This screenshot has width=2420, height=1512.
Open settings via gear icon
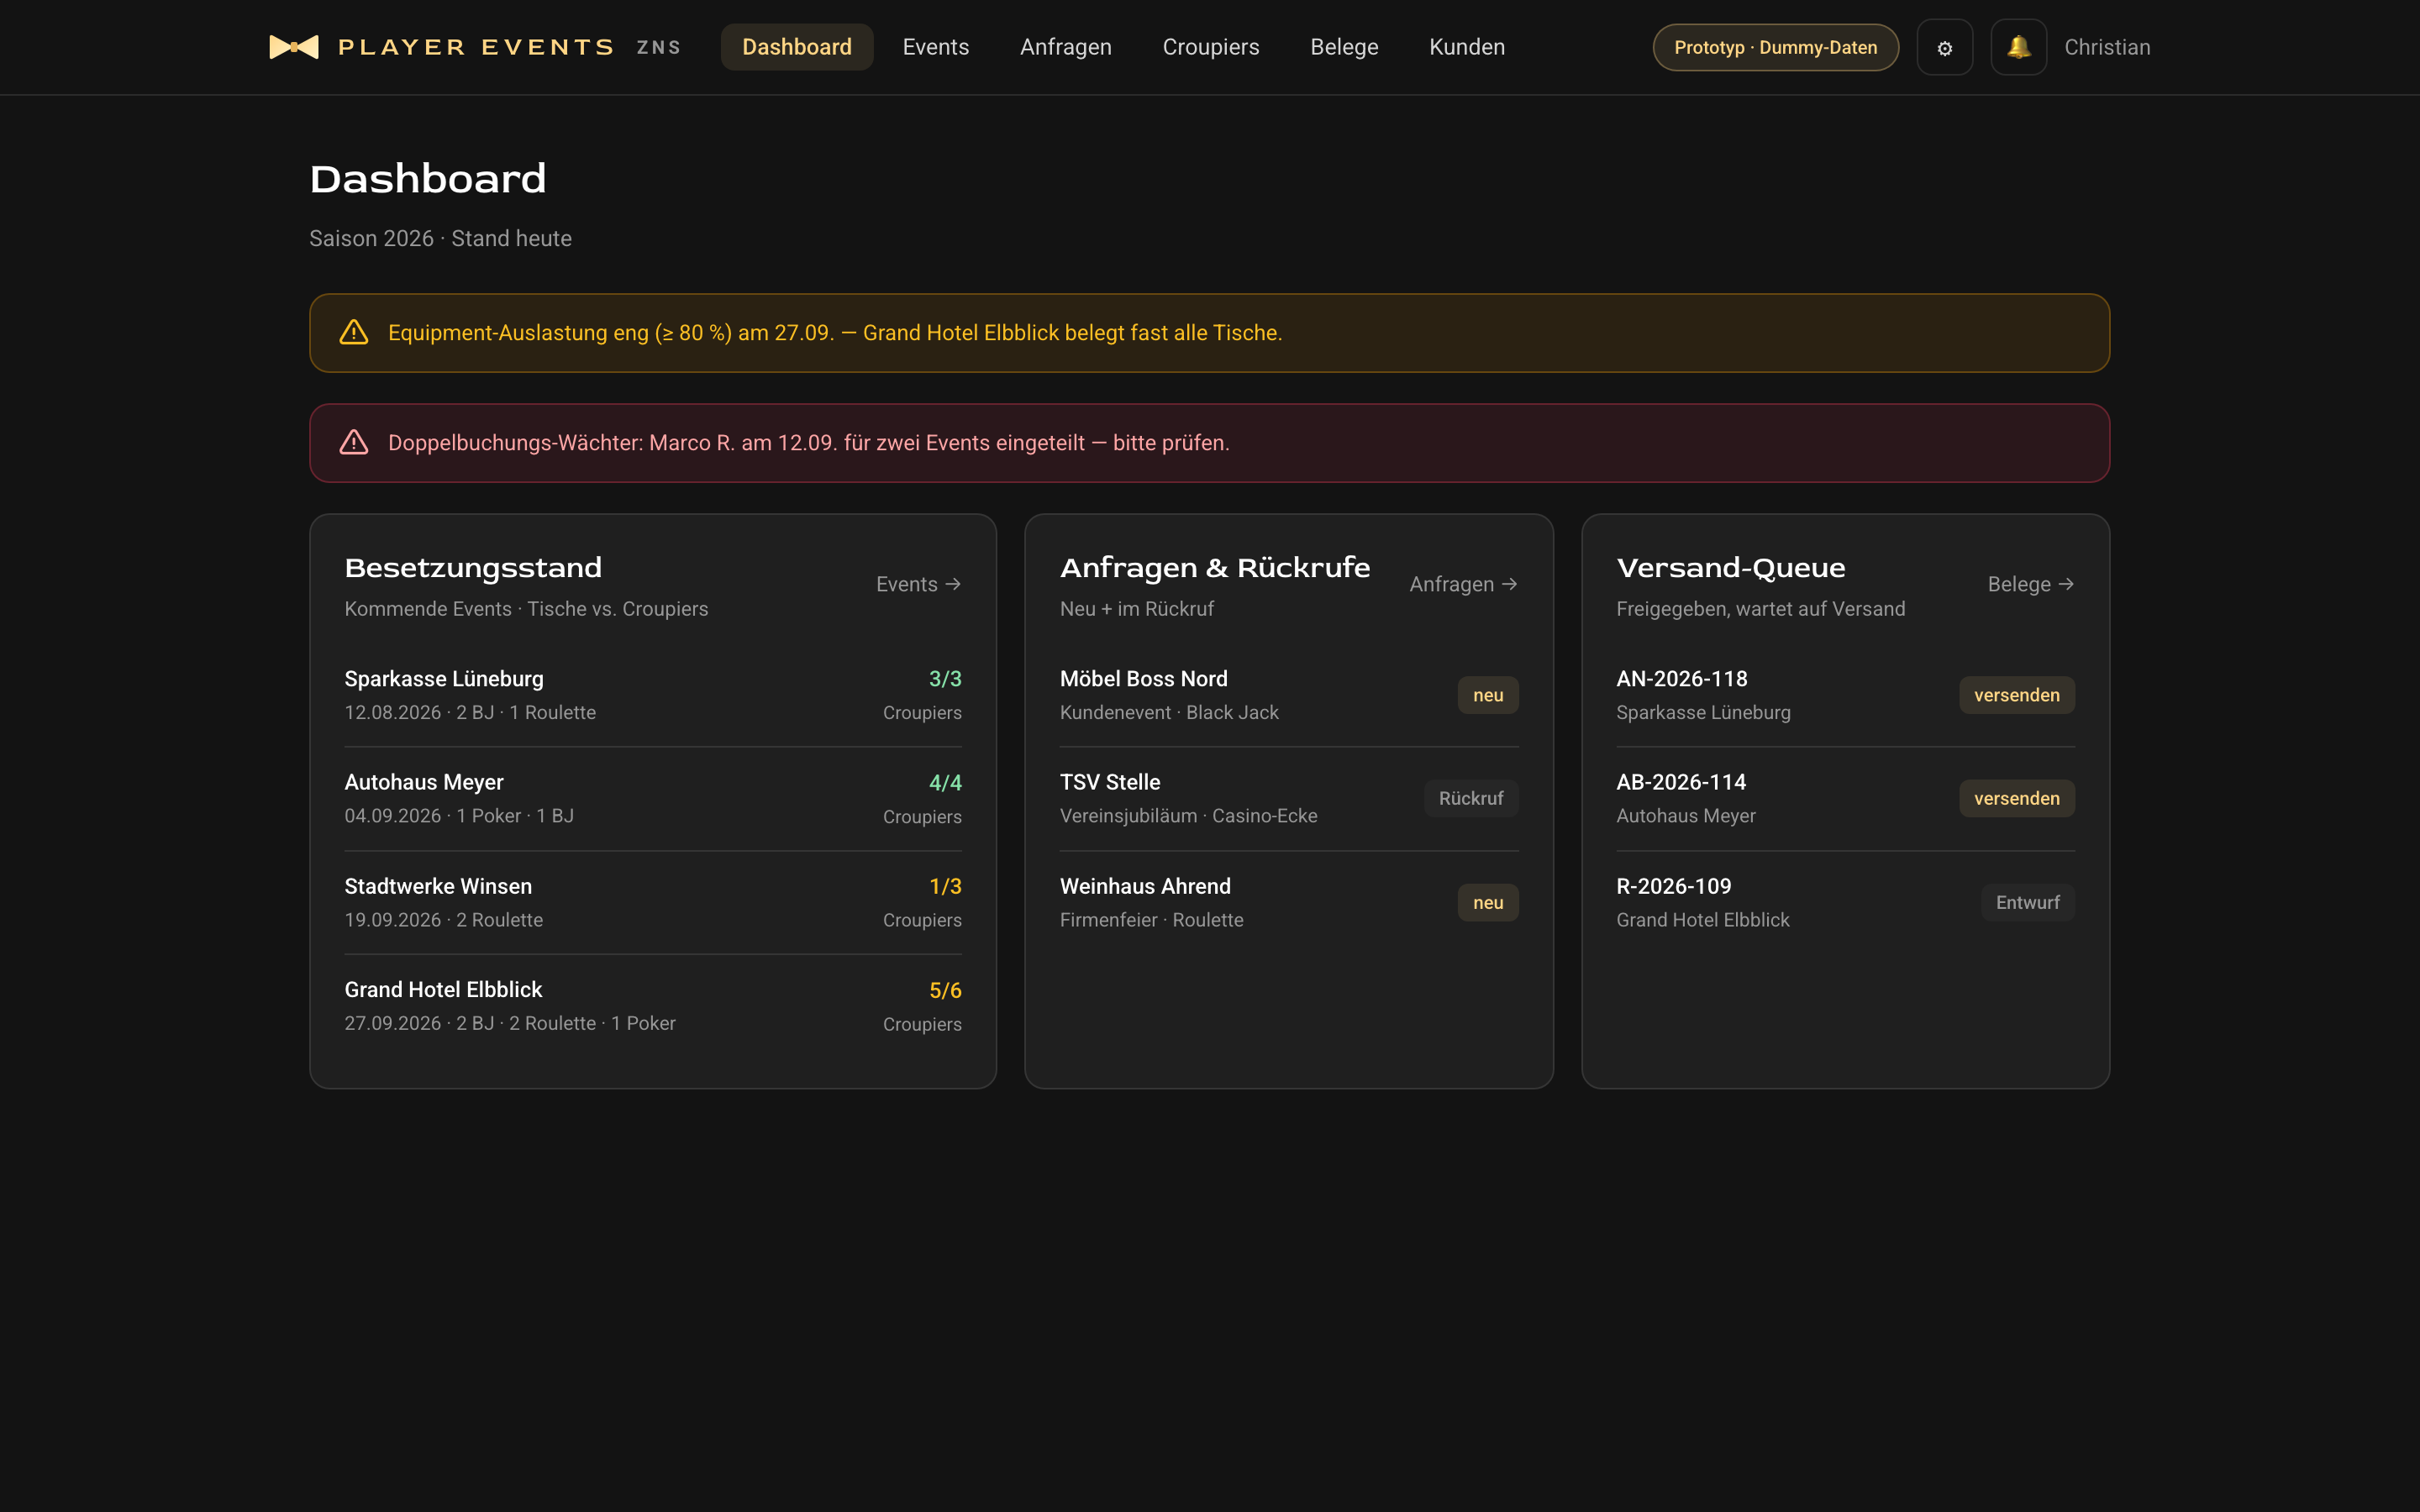(x=1944, y=47)
